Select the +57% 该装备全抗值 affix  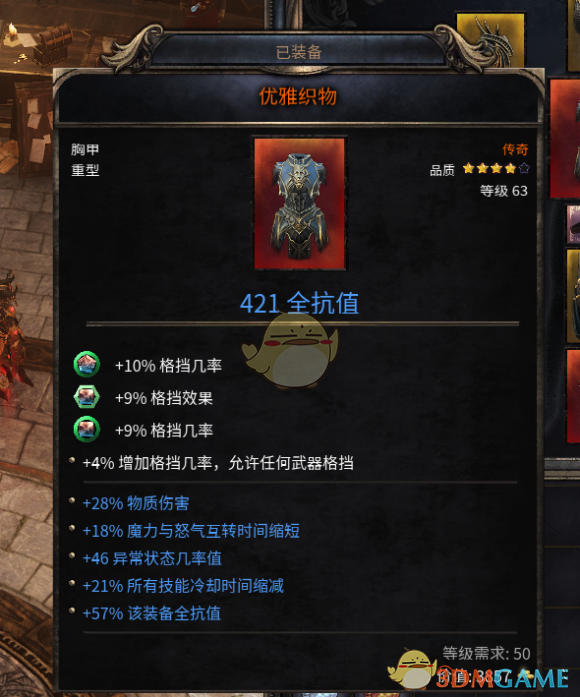[x=152, y=613]
